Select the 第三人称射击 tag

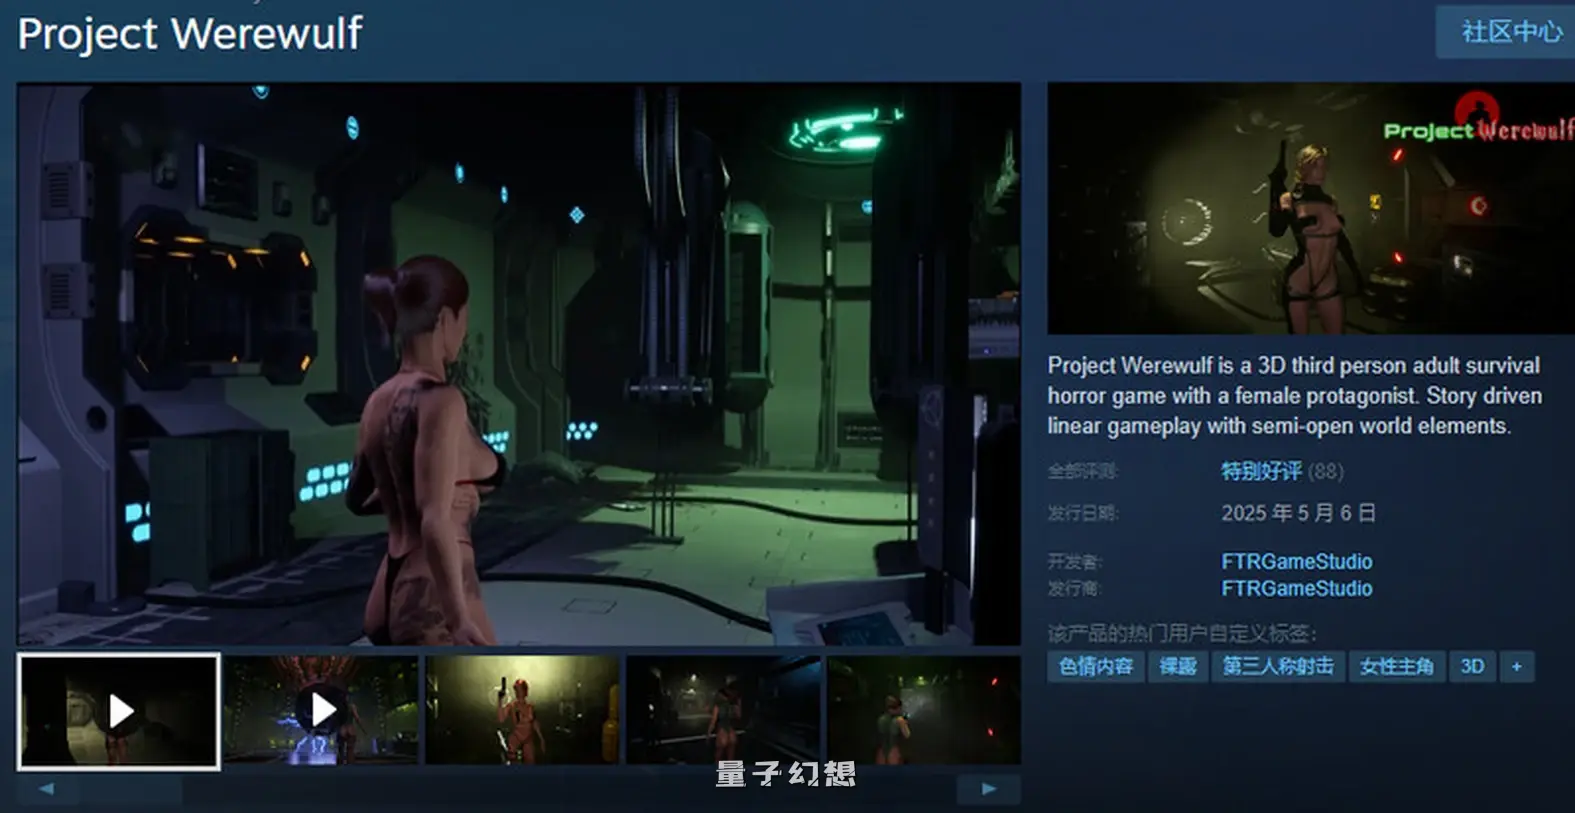point(1278,667)
